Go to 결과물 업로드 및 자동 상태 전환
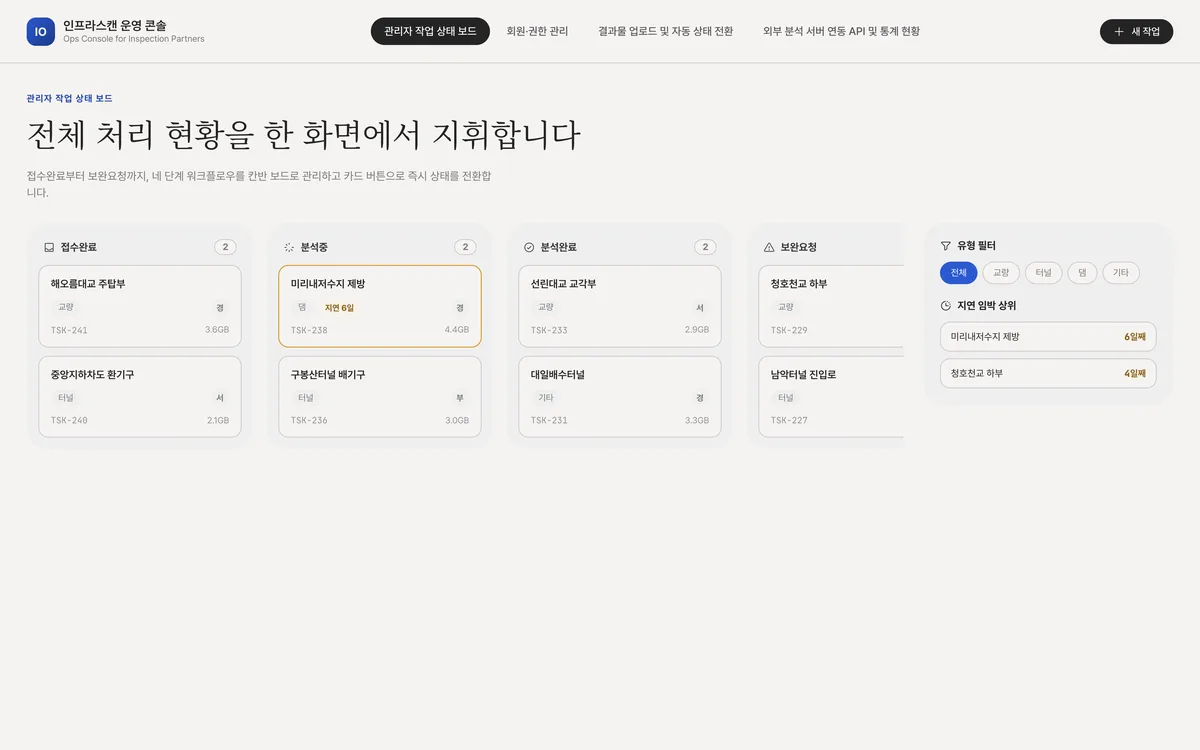The image size is (1200, 750). coord(666,31)
